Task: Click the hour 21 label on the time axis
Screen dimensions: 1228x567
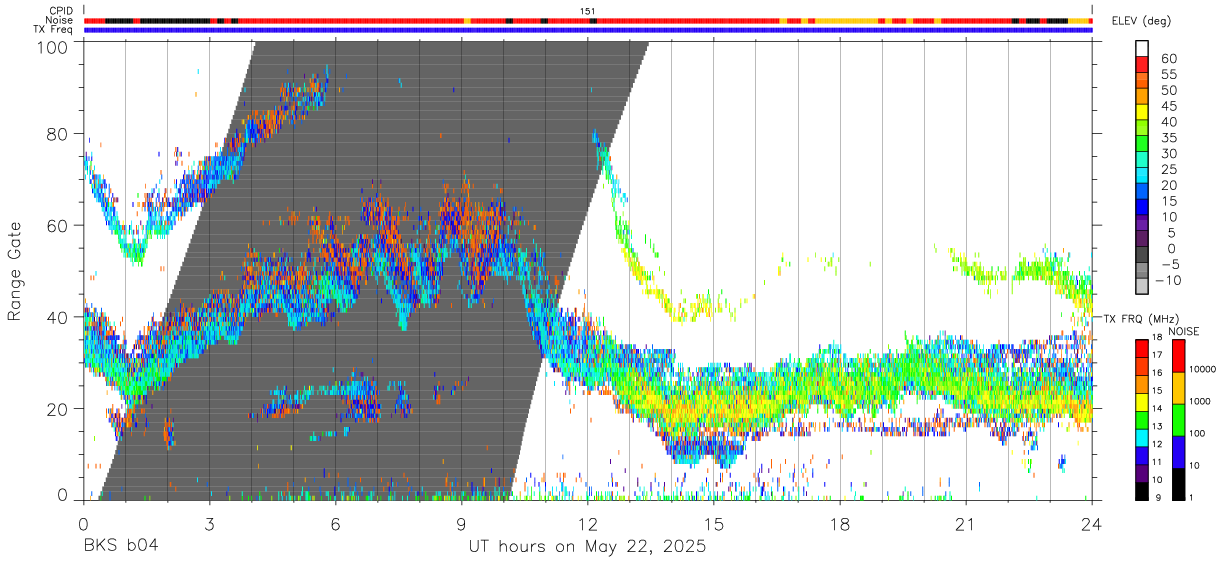Action: 966,524
